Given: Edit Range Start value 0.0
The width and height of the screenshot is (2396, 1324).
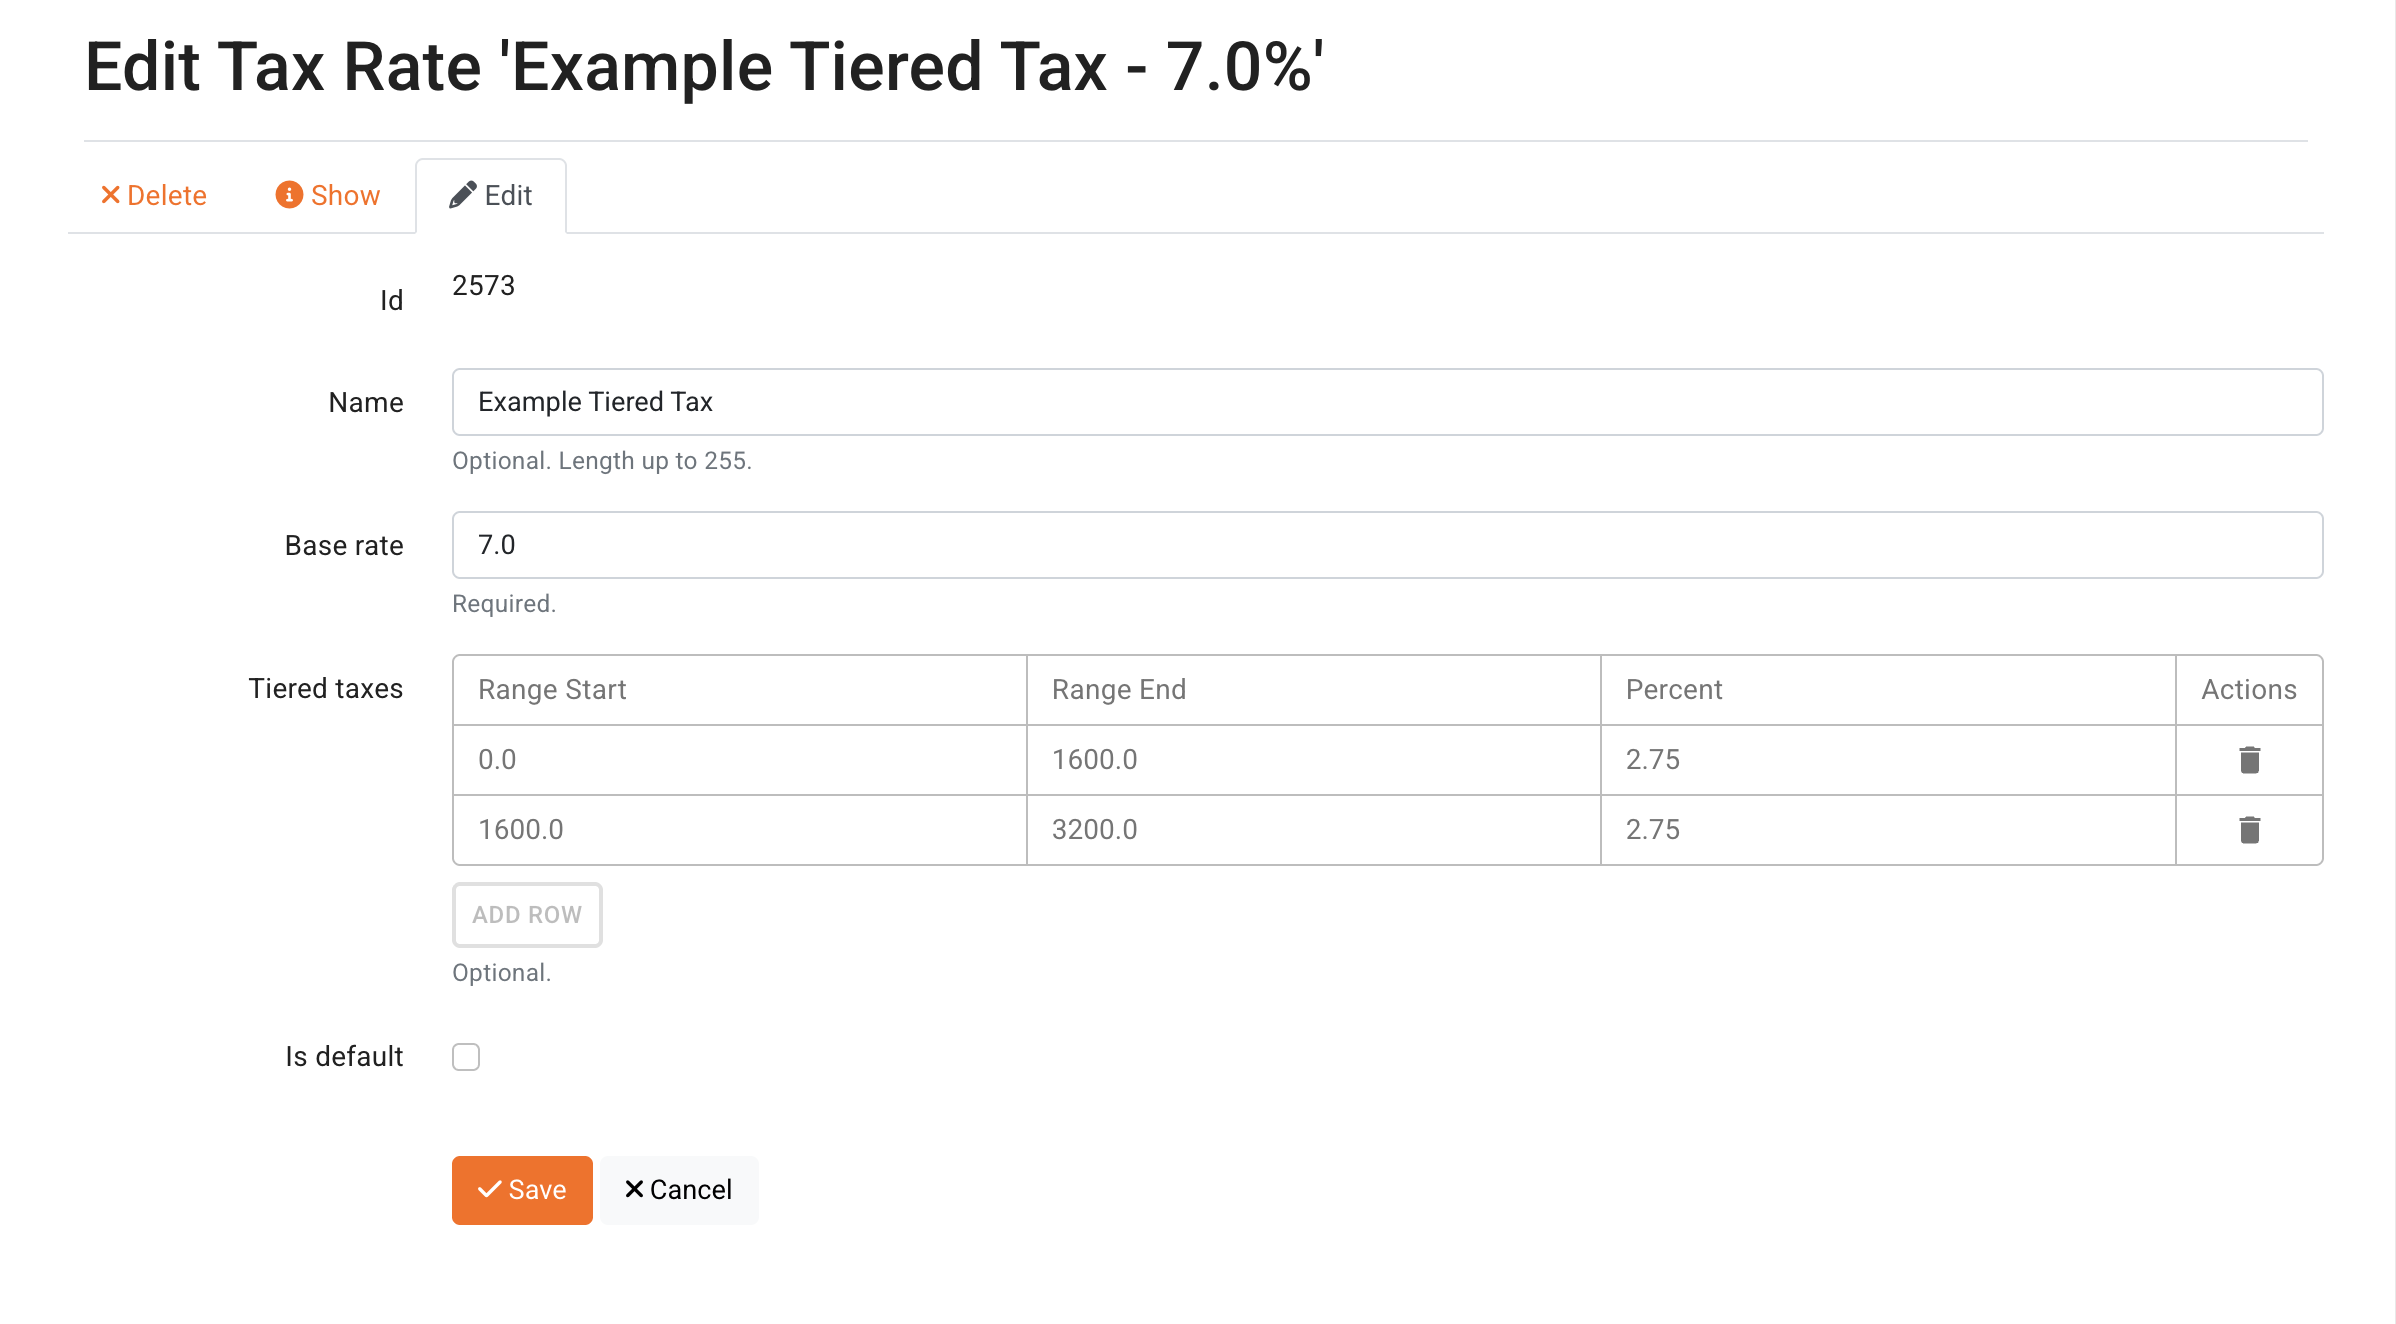Looking at the screenshot, I should [x=739, y=760].
